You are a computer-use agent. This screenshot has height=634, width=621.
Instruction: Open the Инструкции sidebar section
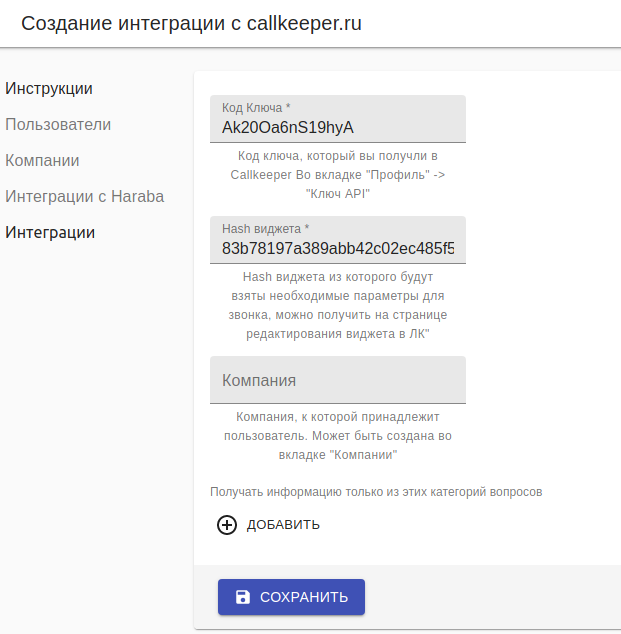click(x=49, y=89)
